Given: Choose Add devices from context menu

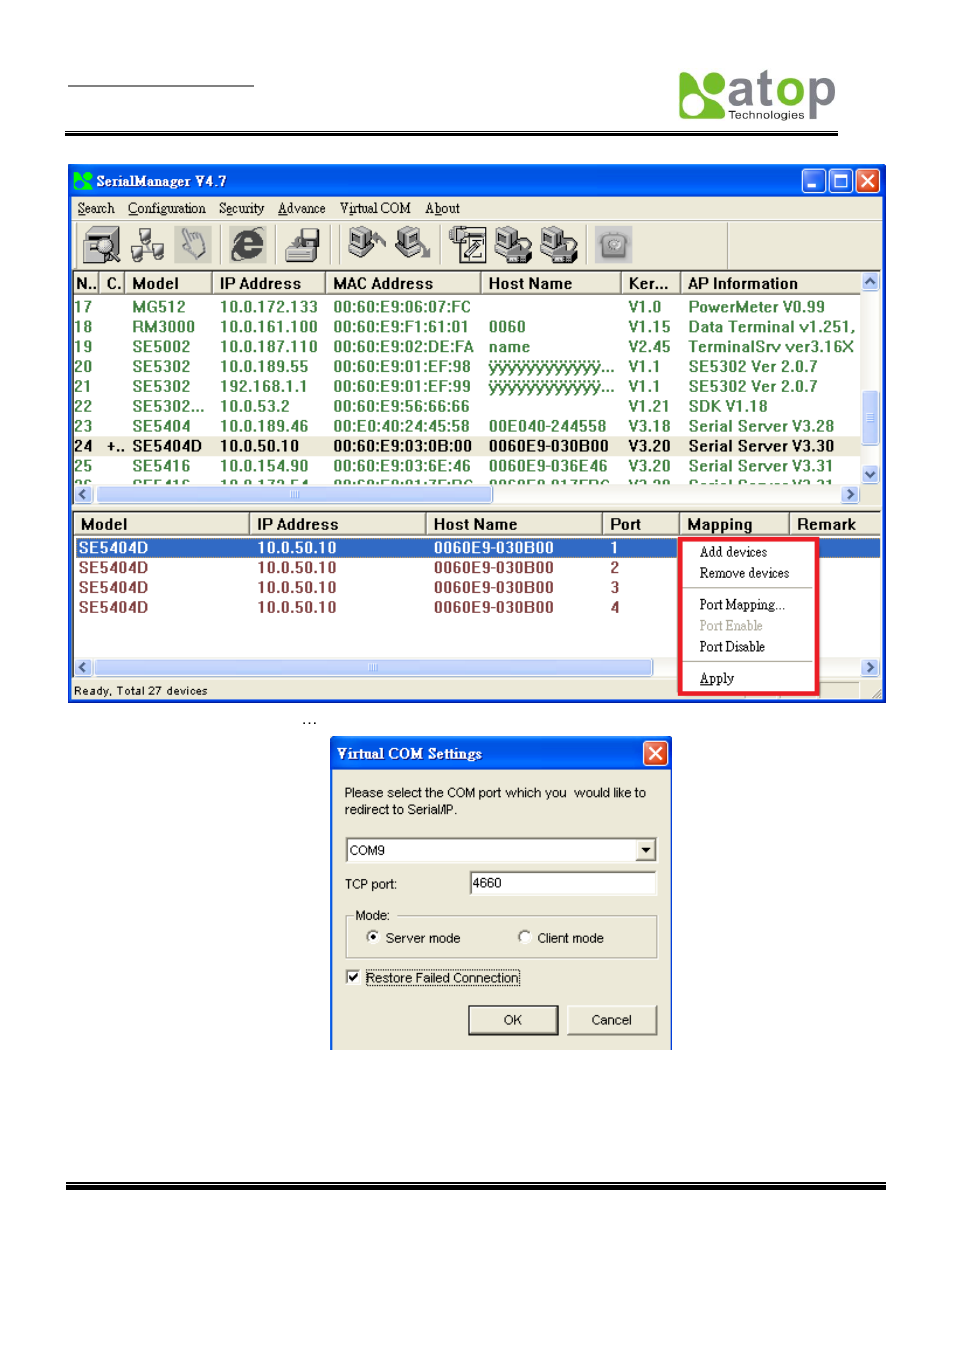Looking at the screenshot, I should (x=733, y=552).
